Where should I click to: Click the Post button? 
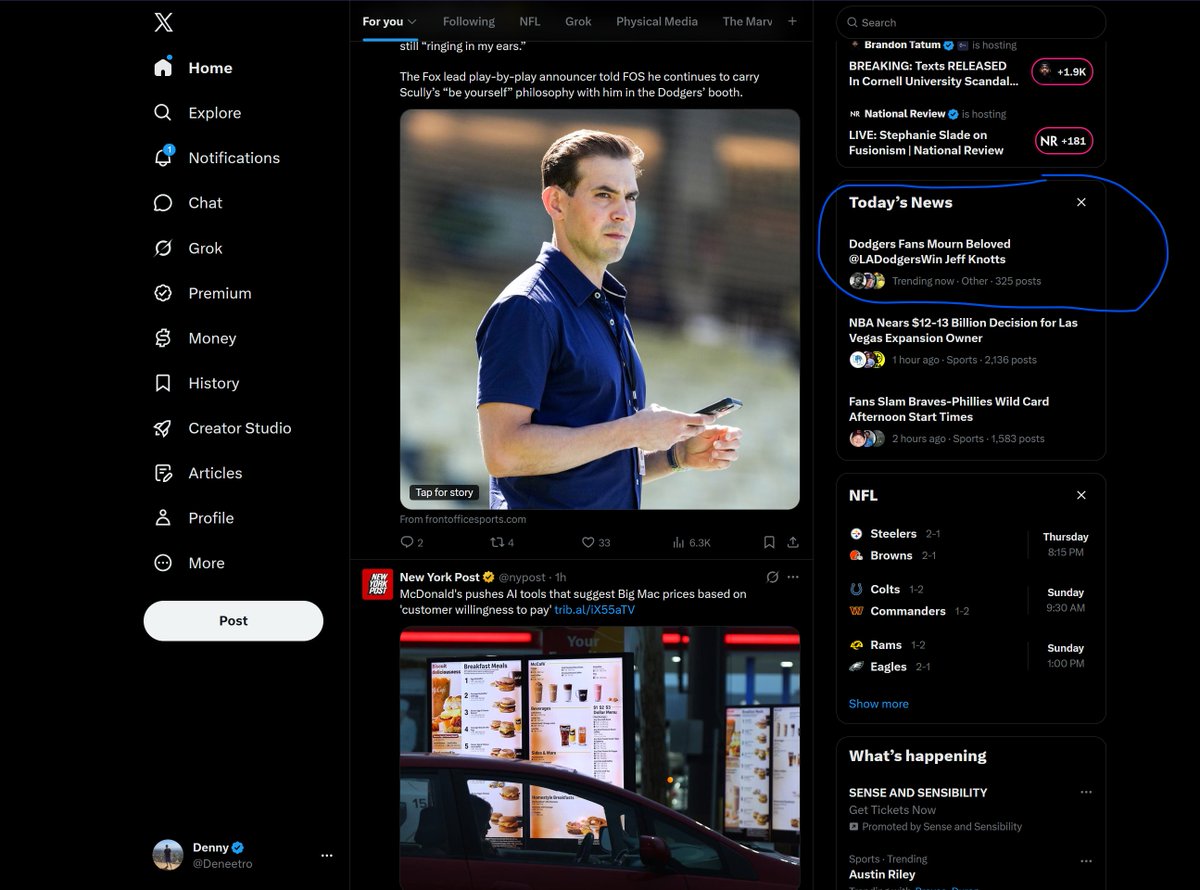coord(233,620)
